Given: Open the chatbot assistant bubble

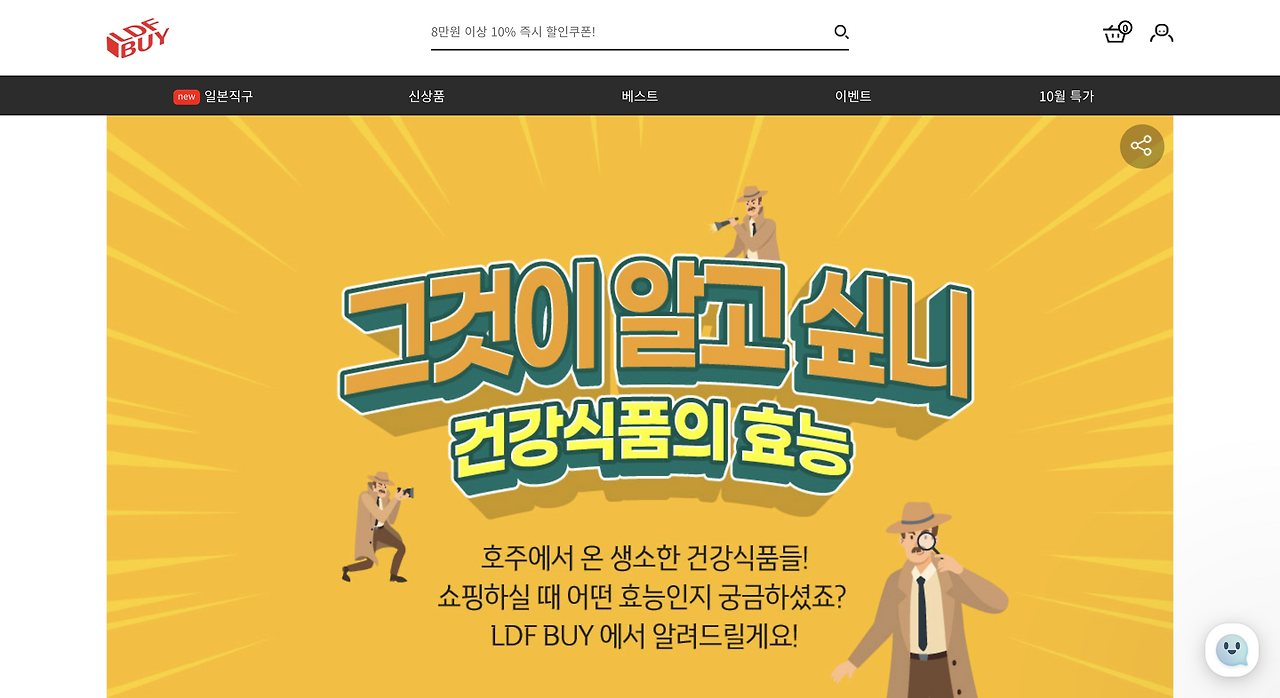Looking at the screenshot, I should pyautogui.click(x=1232, y=650).
